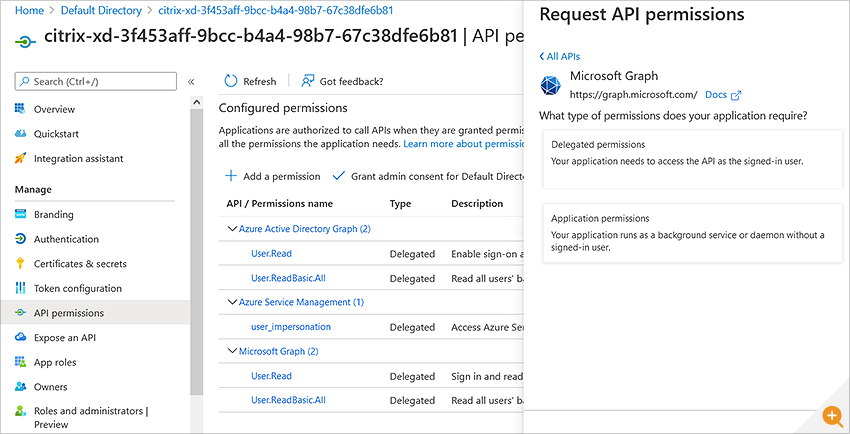Collapse the Azure Service Management group
The height and width of the screenshot is (434, 850).
click(x=232, y=302)
